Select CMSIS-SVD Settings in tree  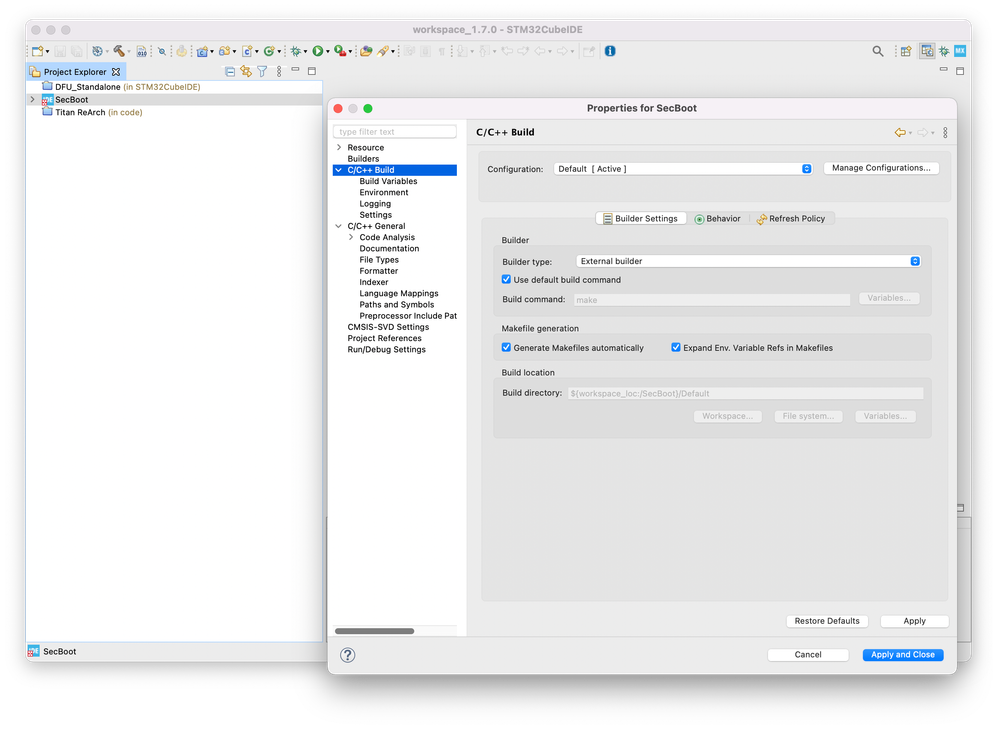[x=388, y=327]
